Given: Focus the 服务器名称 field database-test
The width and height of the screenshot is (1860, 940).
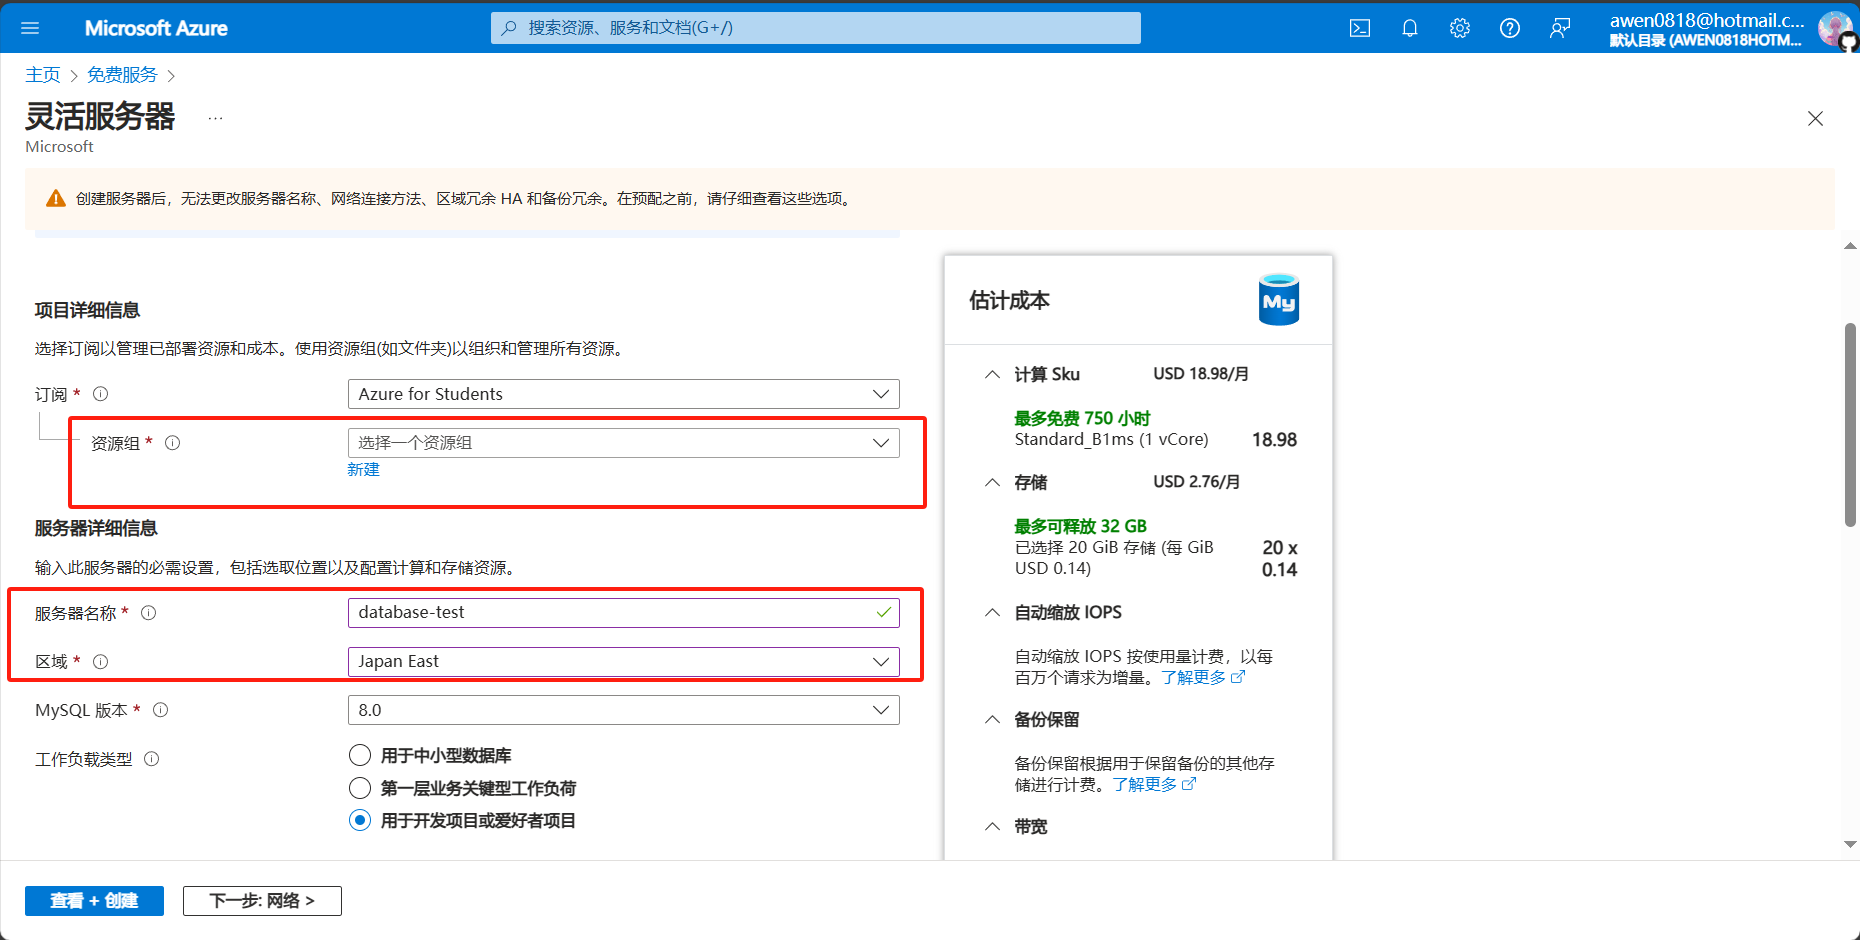Looking at the screenshot, I should (623, 613).
